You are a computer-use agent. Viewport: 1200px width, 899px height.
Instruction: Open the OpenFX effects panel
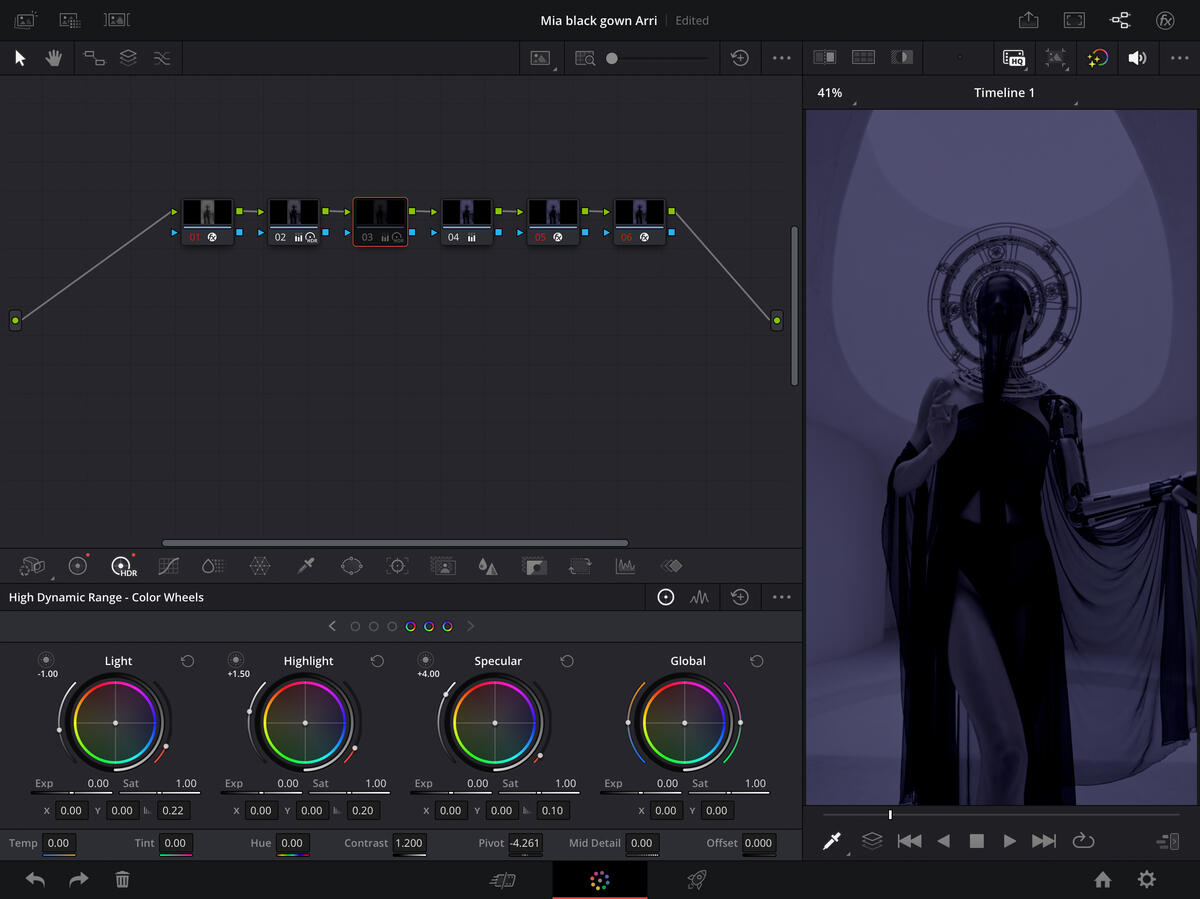tap(1165, 20)
